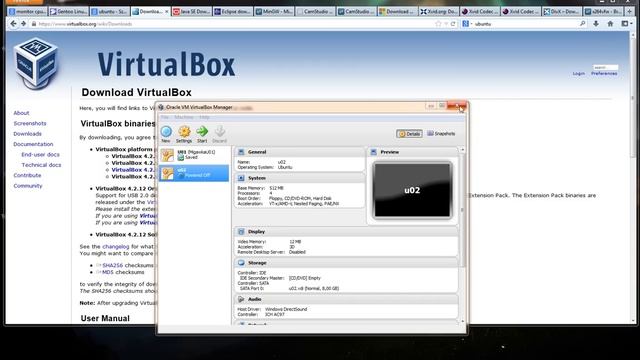Image resolution: width=640 pixels, height=360 pixels.
Task: Click the System section chip icon
Action: tap(241, 178)
